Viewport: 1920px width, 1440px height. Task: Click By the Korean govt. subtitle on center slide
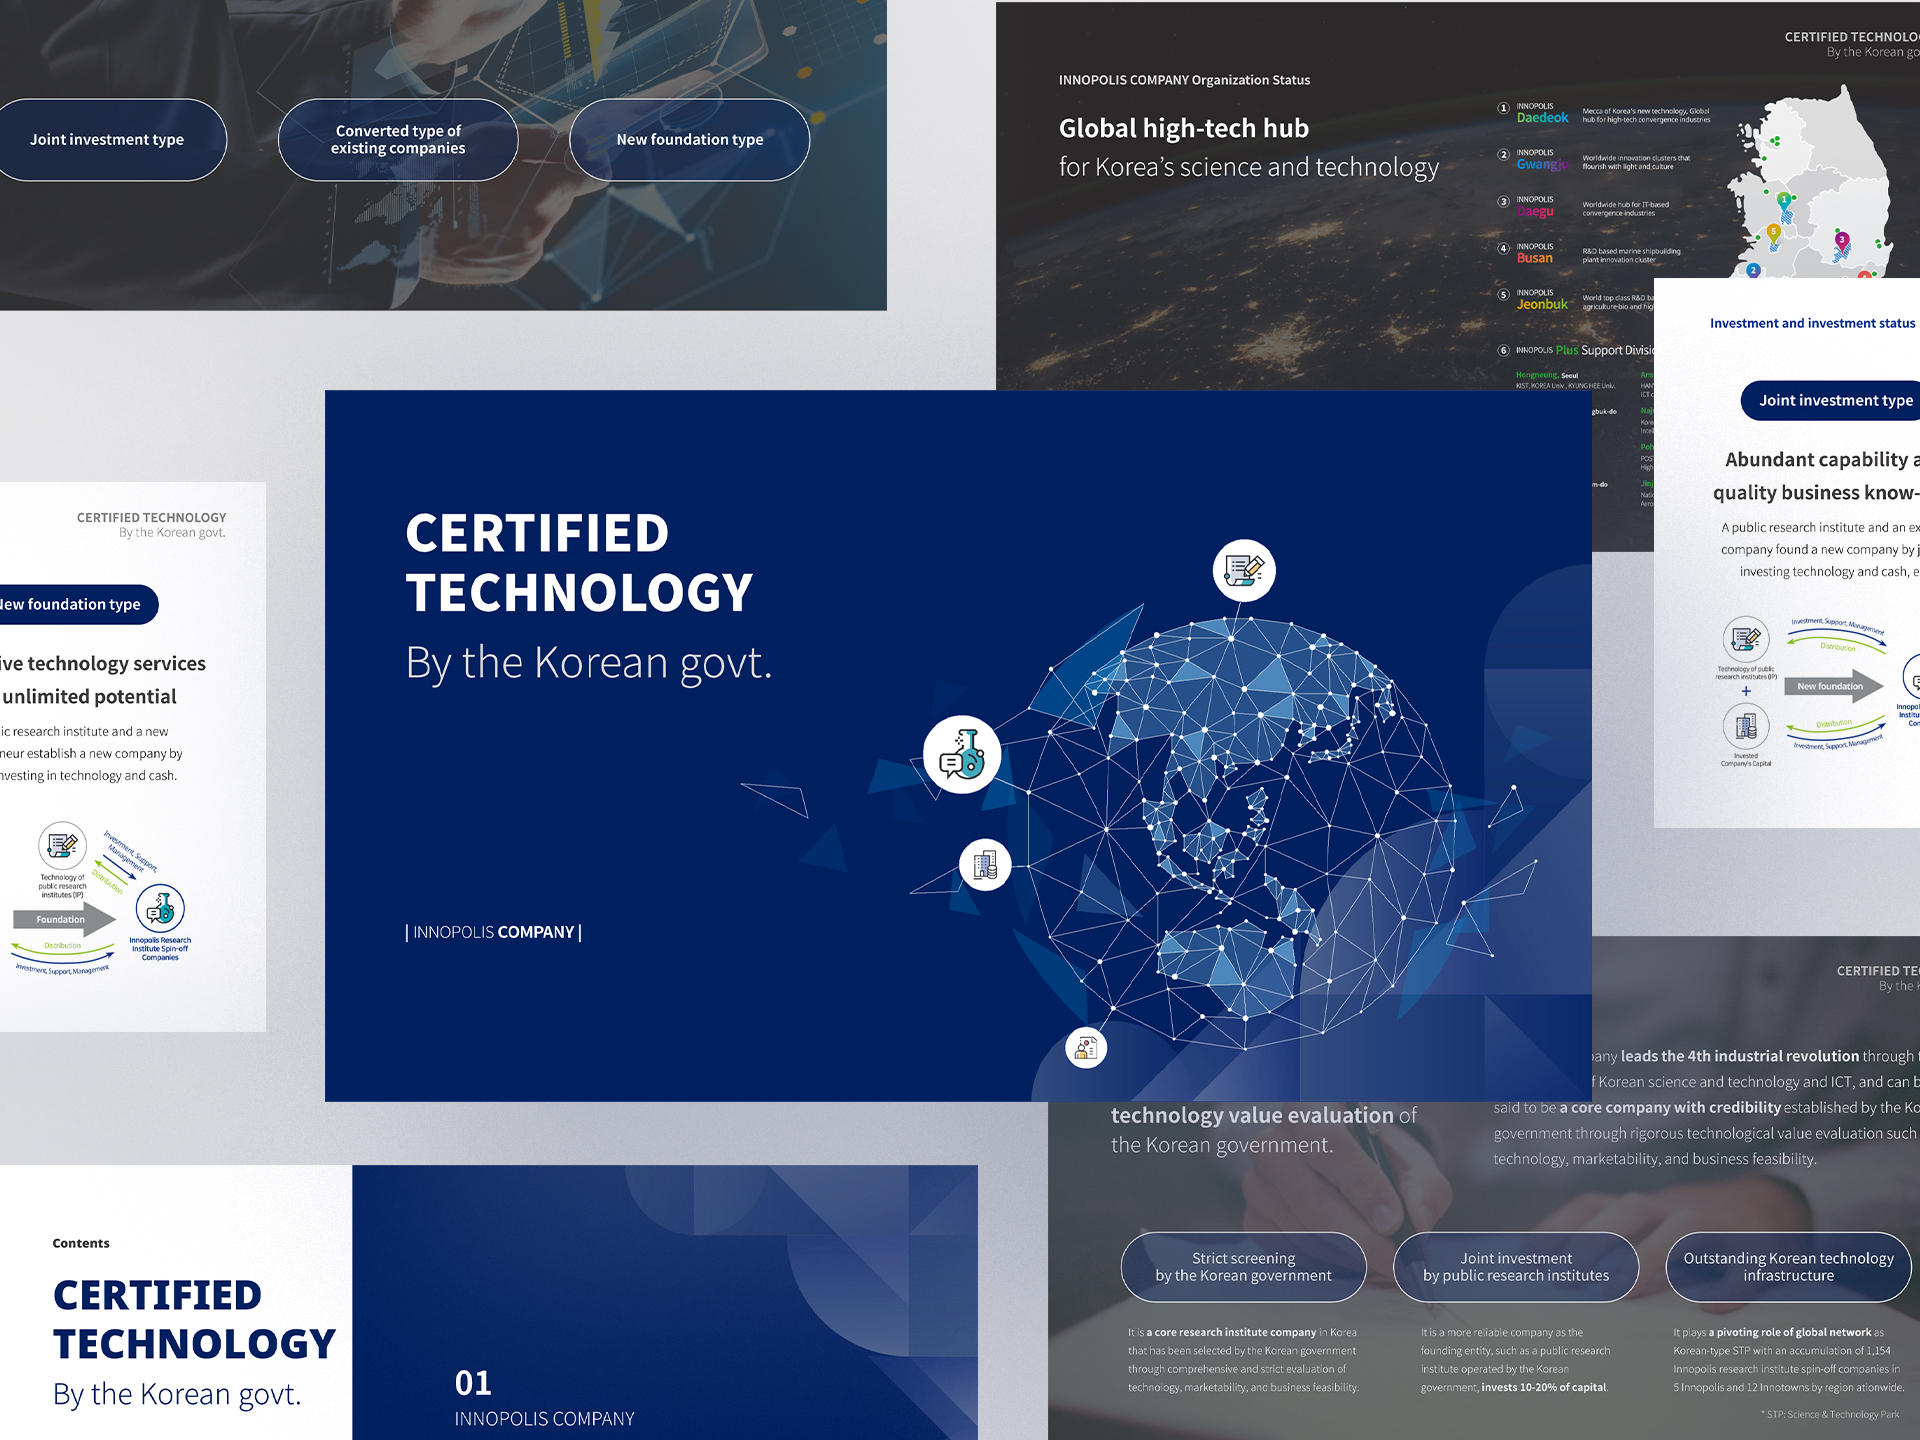click(x=589, y=663)
